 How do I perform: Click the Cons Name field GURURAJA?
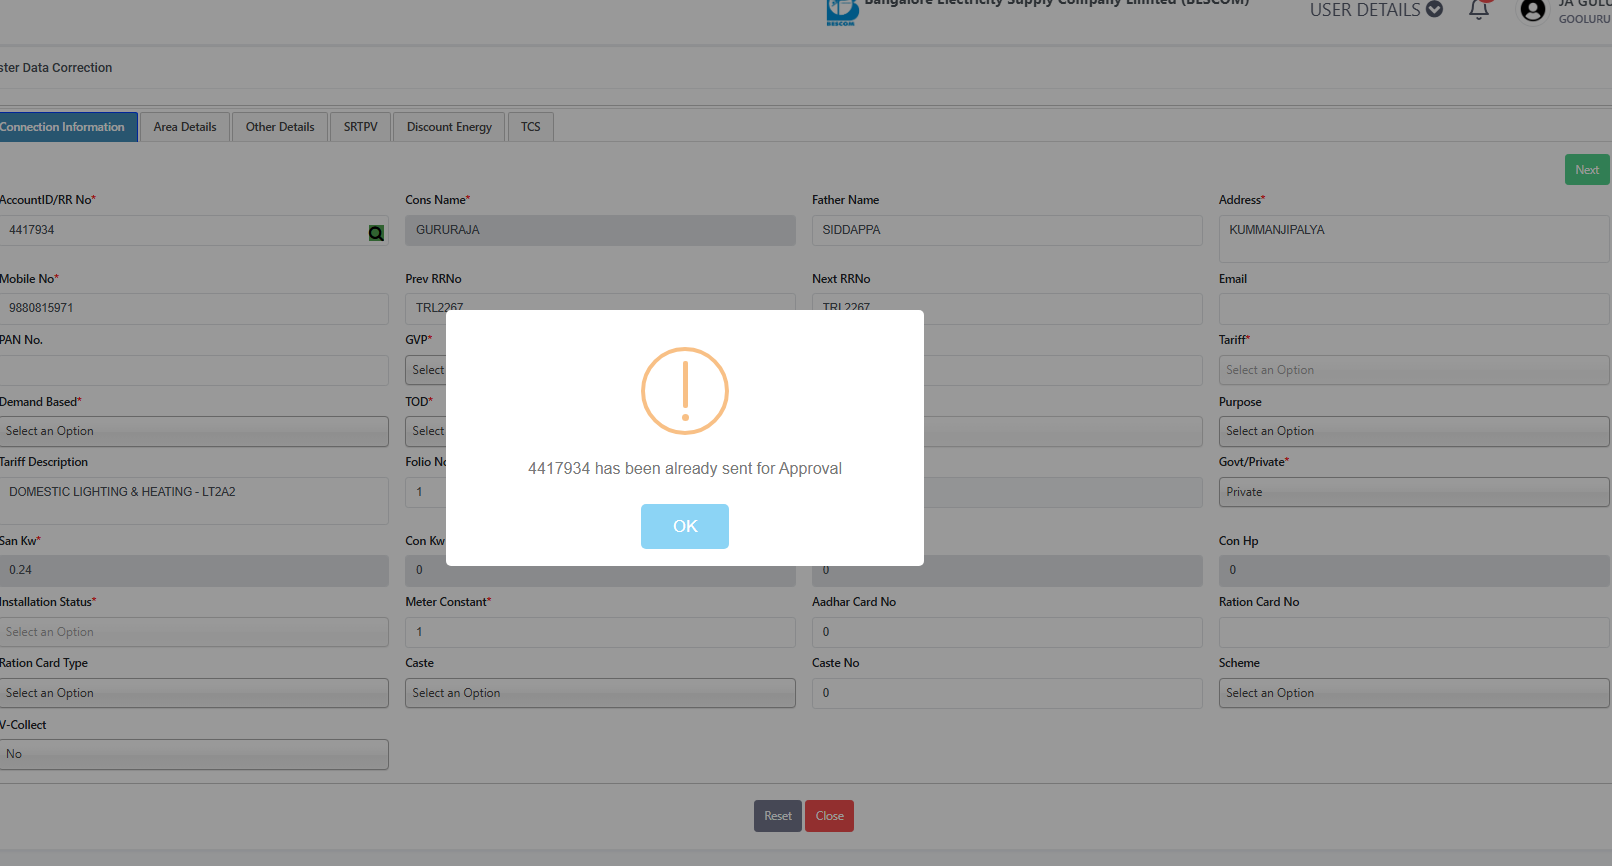[600, 230]
